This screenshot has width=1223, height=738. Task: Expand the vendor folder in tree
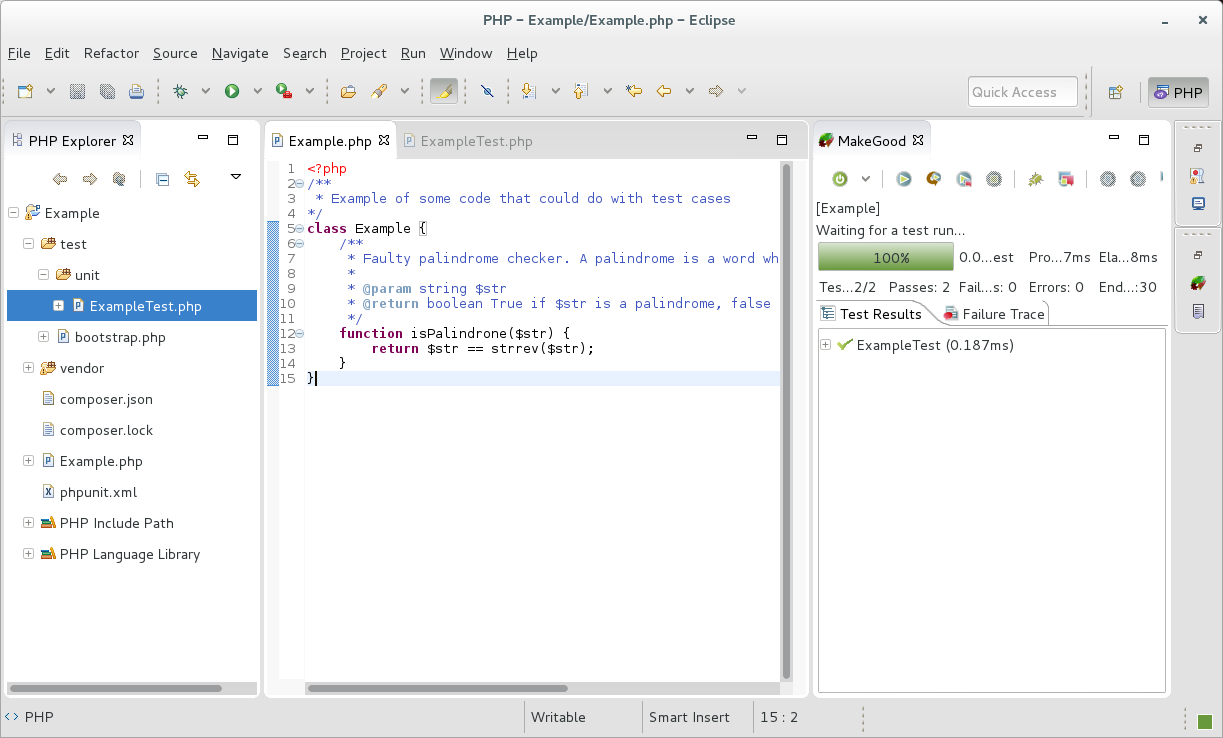coord(28,368)
